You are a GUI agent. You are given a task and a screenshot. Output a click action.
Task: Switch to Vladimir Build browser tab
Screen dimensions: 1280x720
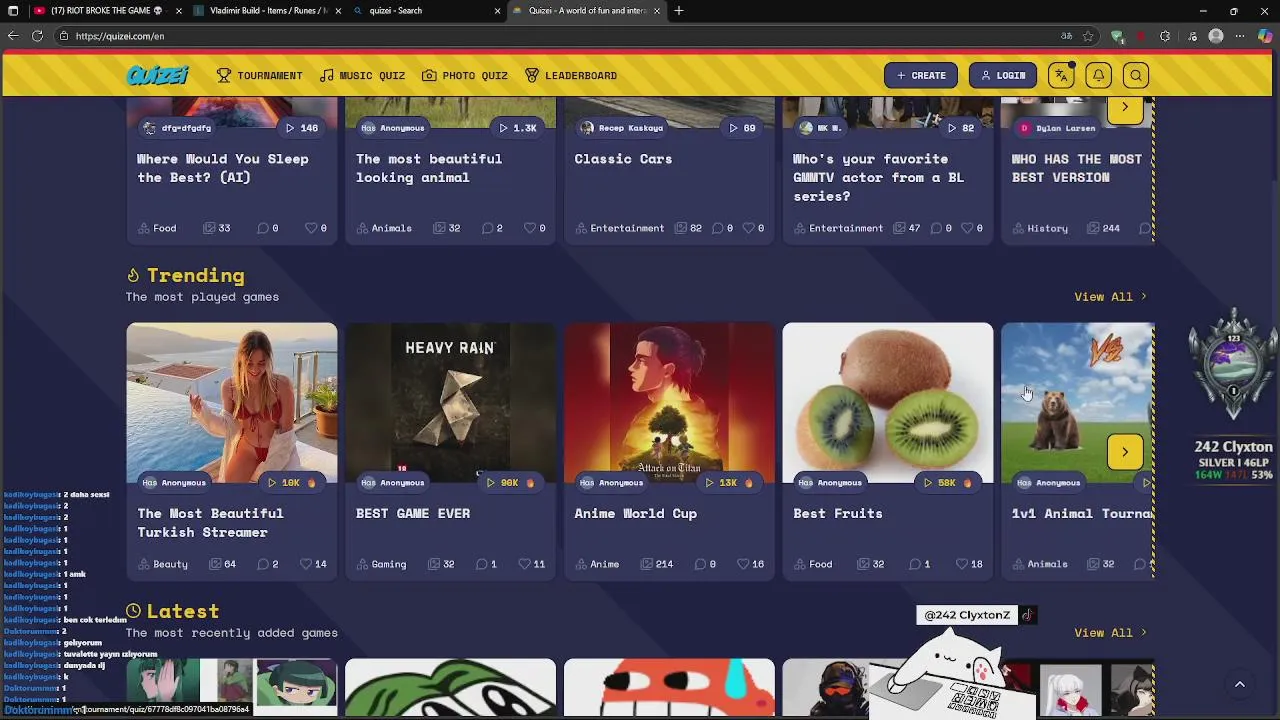pyautogui.click(x=267, y=11)
